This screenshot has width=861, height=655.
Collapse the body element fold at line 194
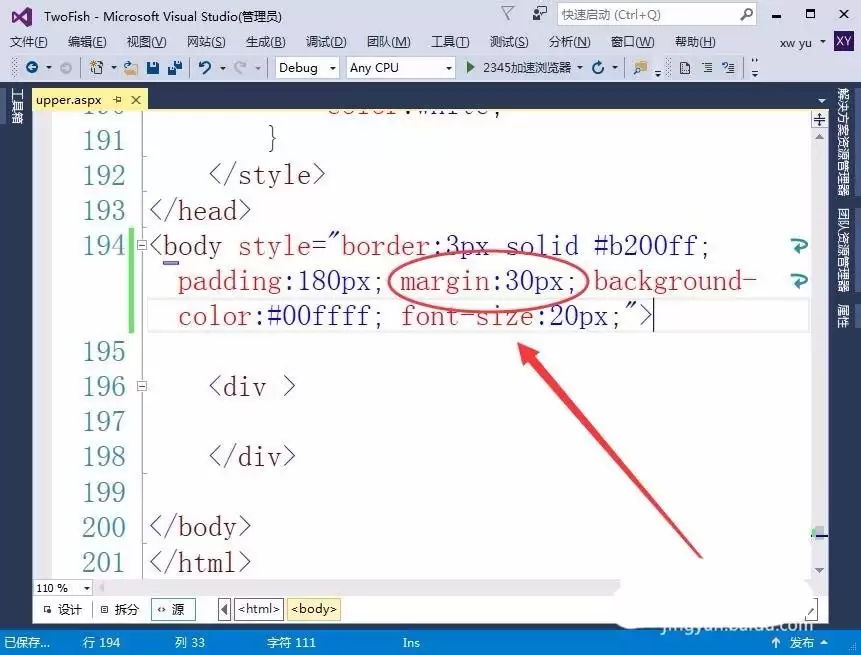point(142,246)
